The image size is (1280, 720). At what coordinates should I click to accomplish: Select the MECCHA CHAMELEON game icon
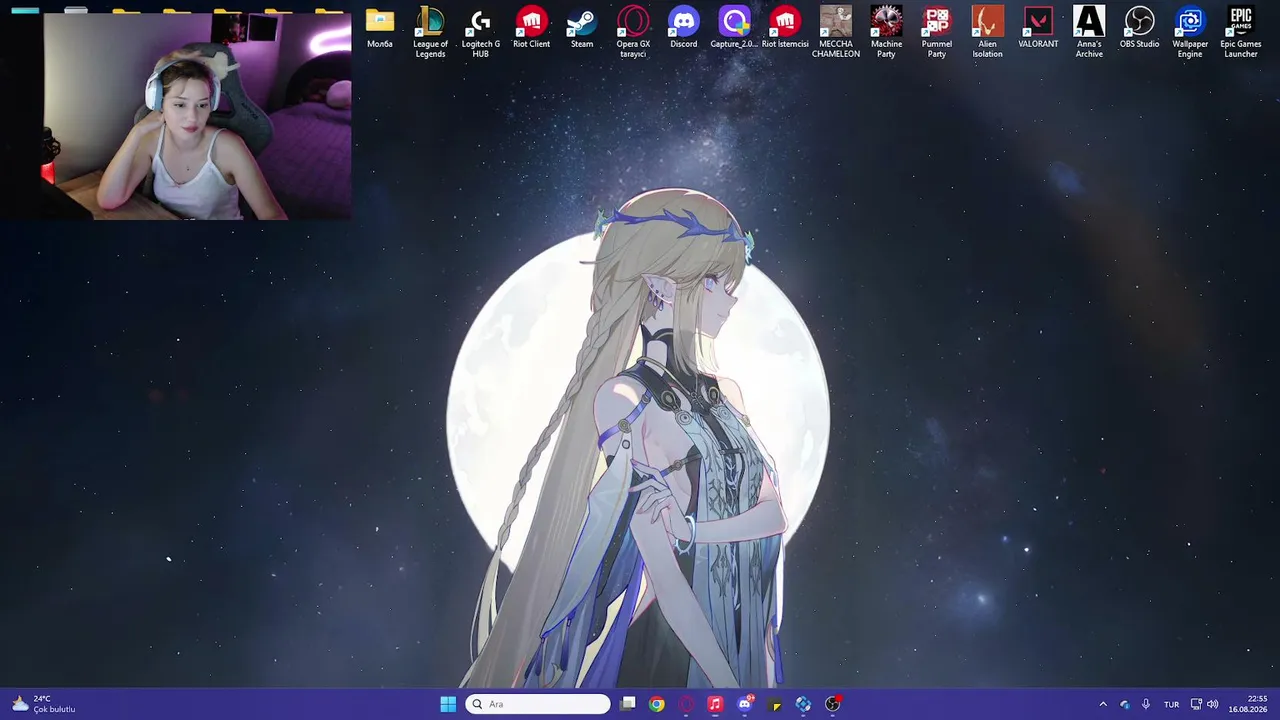coord(836,32)
